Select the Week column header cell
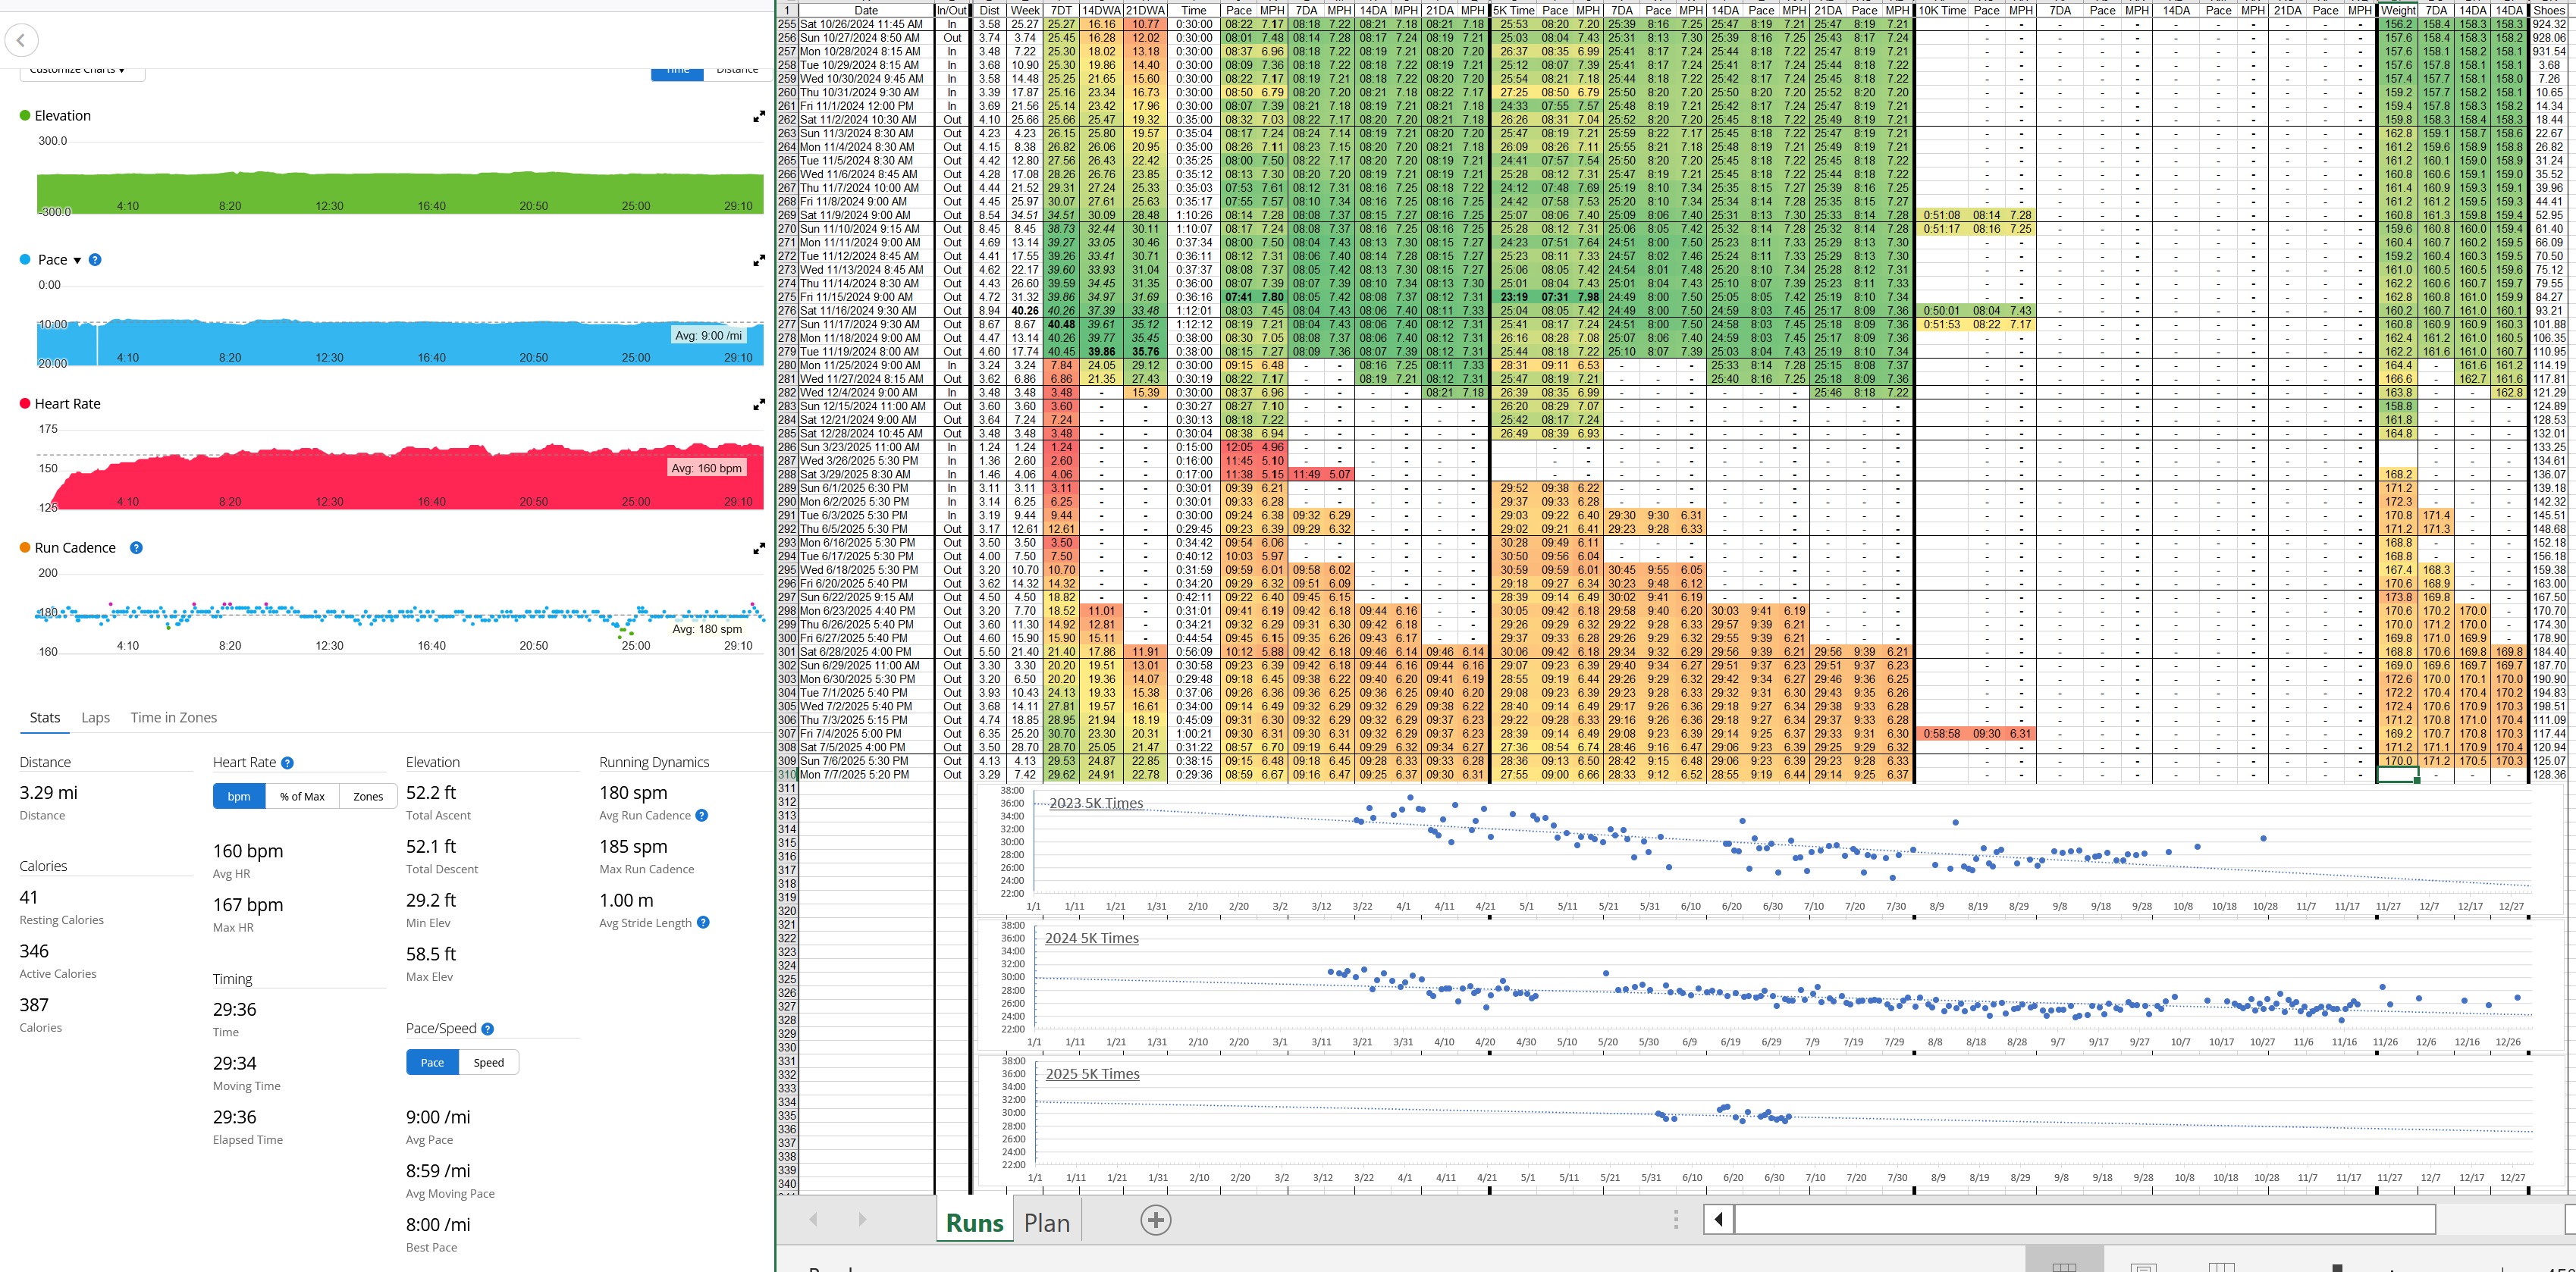2576x1272 pixels. coord(1025,10)
